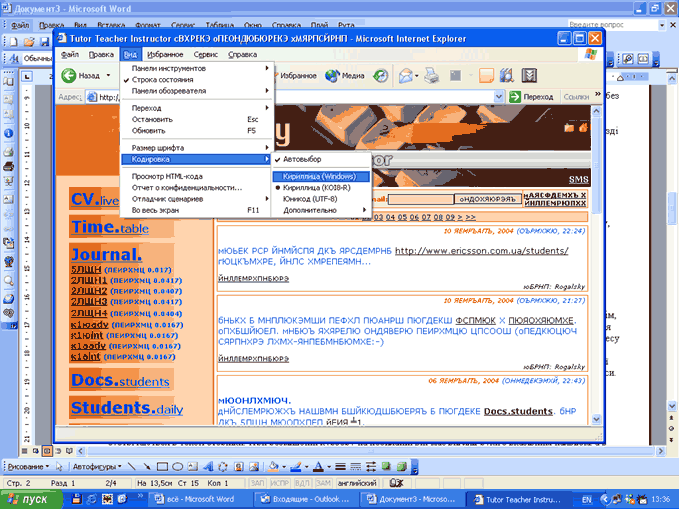
Task: Select Кириллица (KOI8-R) encoding option
Action: [x=321, y=188]
